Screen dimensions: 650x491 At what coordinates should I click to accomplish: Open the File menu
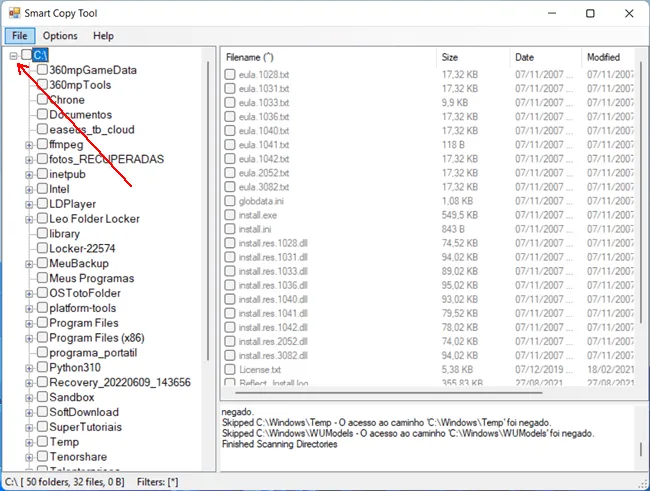coord(19,36)
